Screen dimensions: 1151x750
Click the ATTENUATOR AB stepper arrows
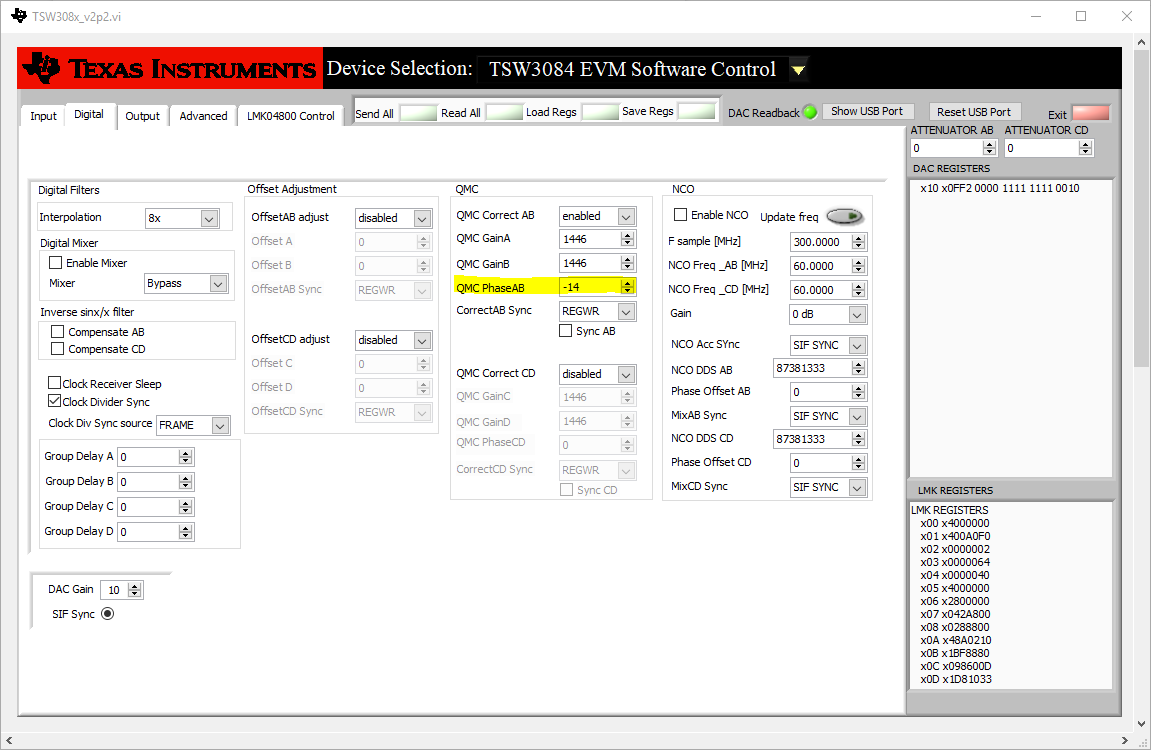pos(990,148)
